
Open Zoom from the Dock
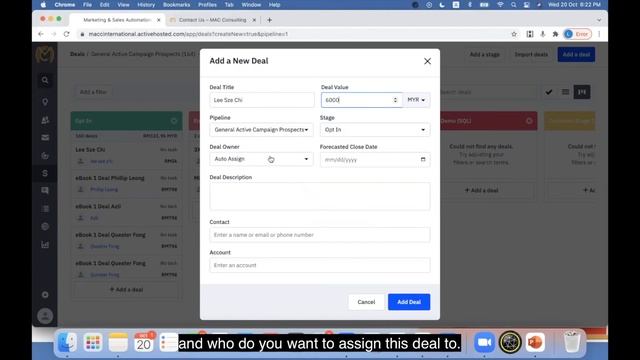click(x=484, y=342)
